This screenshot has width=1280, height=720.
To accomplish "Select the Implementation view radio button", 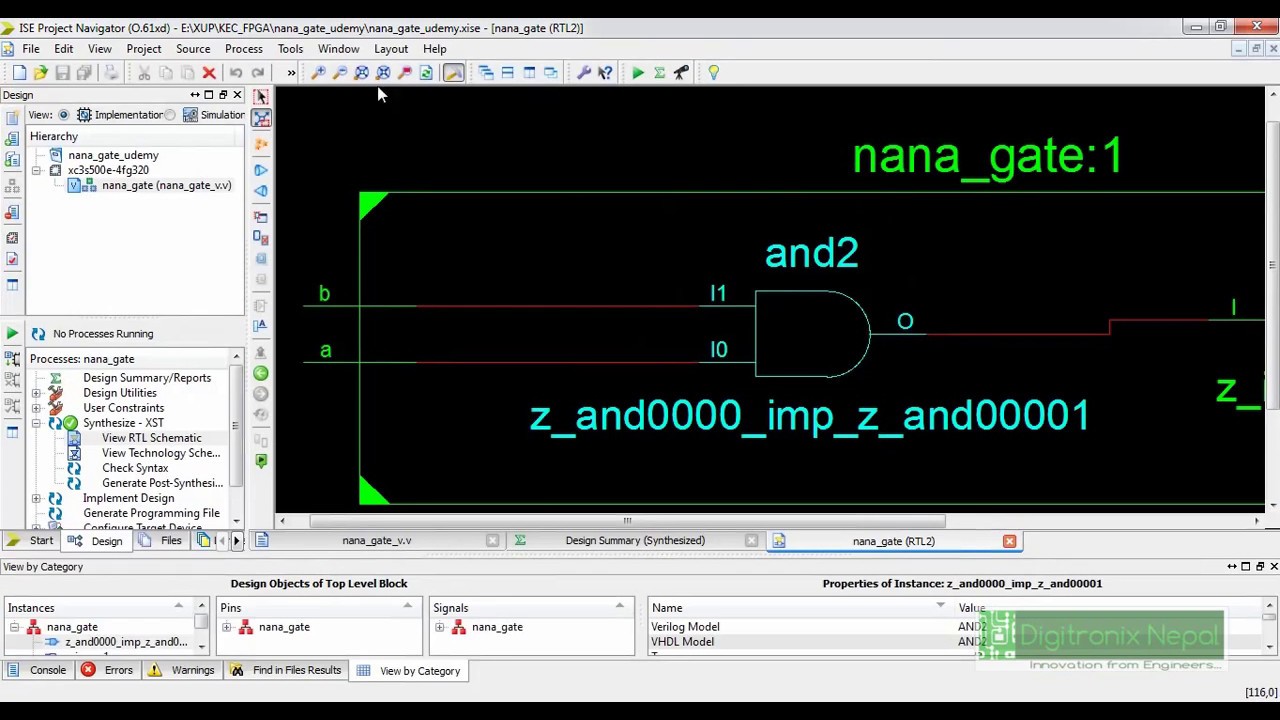I will point(63,115).
